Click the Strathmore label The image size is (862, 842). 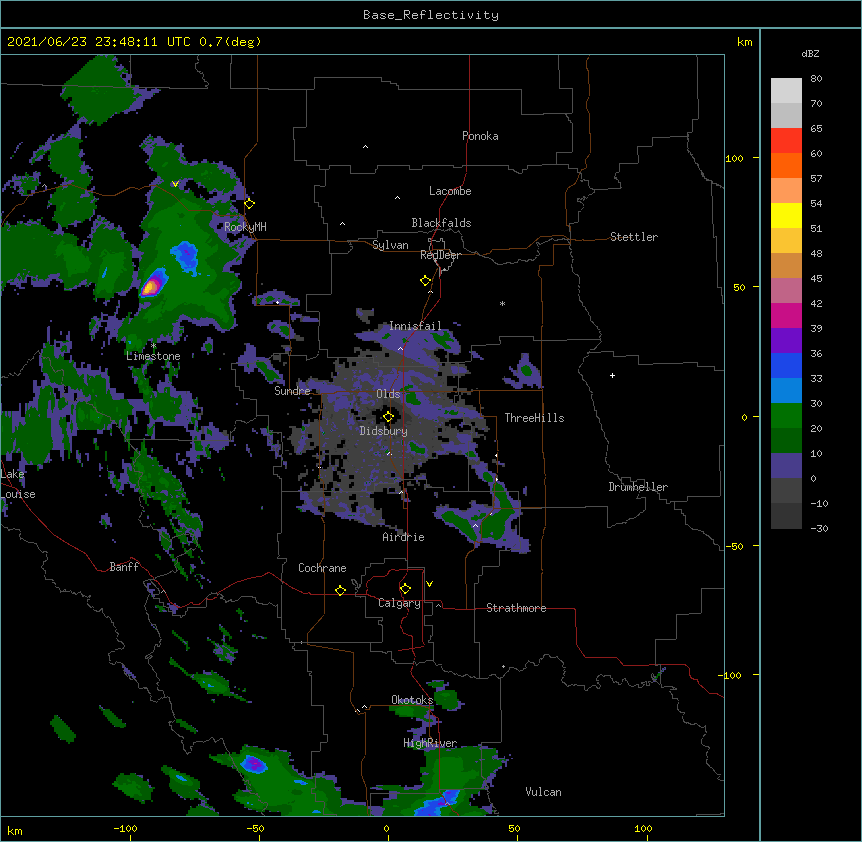[x=516, y=608]
